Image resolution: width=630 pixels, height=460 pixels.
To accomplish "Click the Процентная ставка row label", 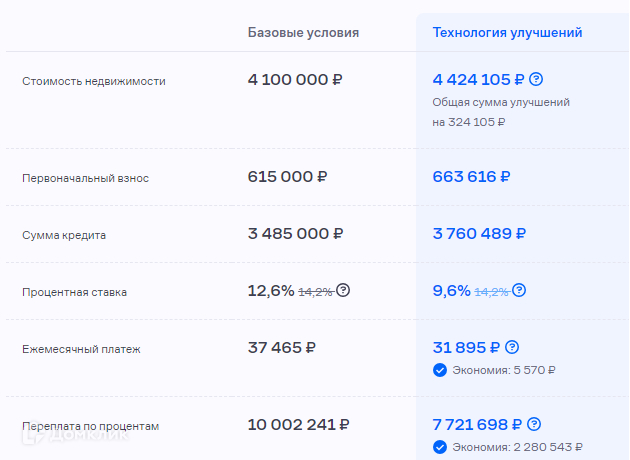I will pos(74,292).
